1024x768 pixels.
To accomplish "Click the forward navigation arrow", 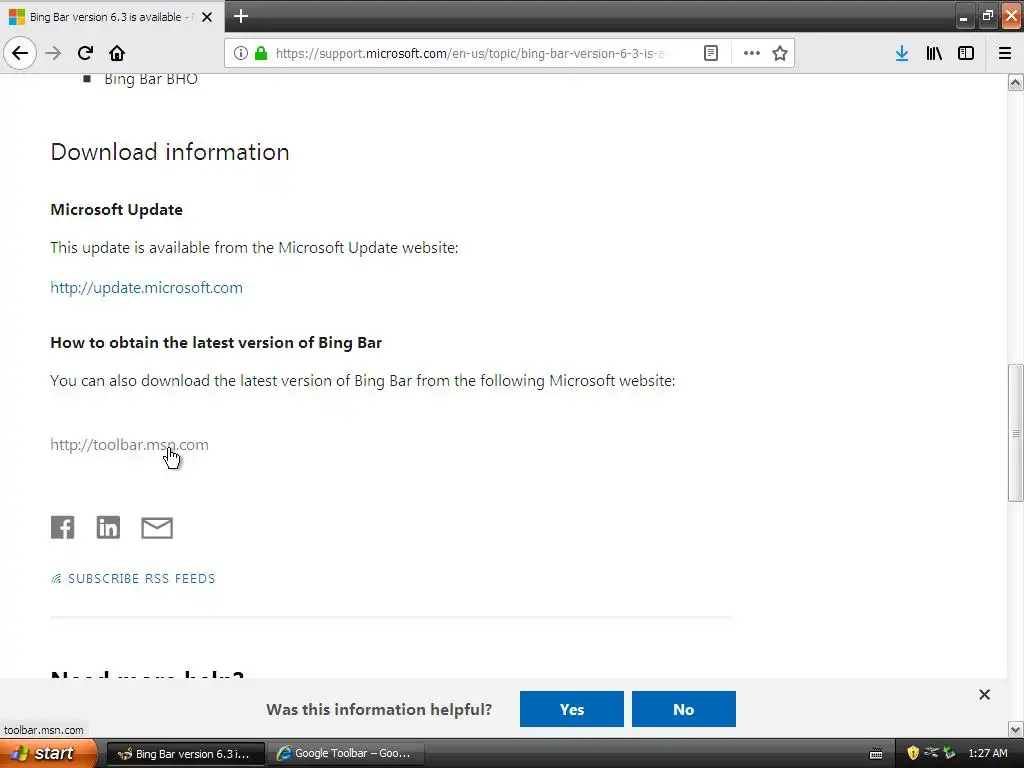I will click(x=54, y=53).
